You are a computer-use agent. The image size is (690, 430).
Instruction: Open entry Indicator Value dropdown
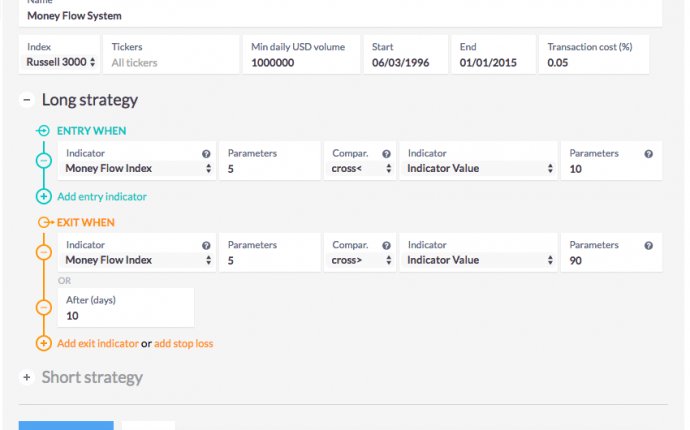(479, 169)
